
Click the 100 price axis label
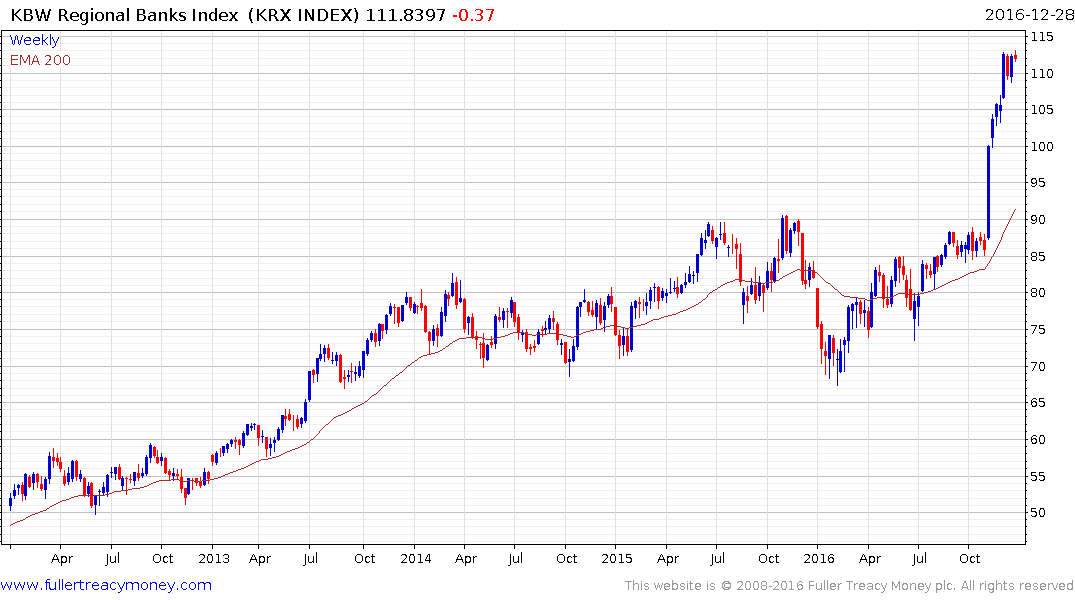click(1042, 146)
